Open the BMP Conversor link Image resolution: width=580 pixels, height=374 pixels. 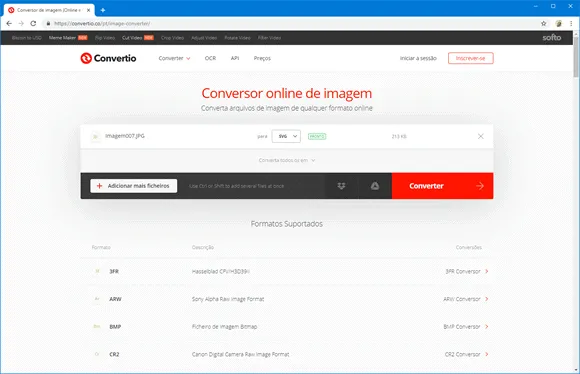[462, 326]
